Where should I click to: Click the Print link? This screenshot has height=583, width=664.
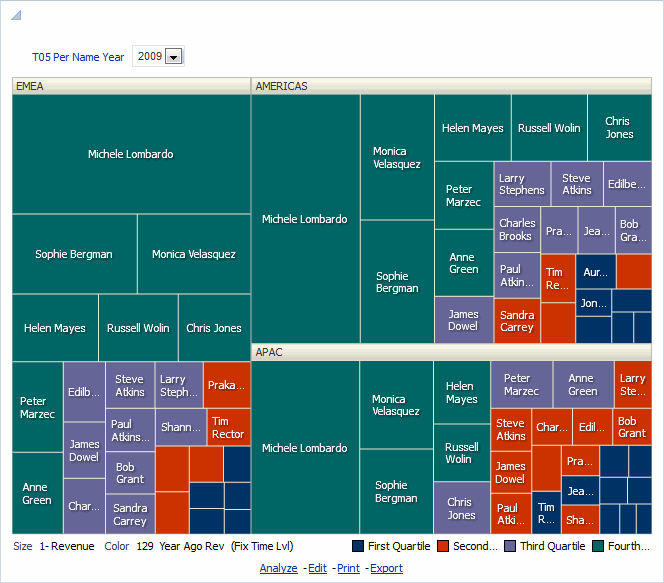(x=348, y=568)
